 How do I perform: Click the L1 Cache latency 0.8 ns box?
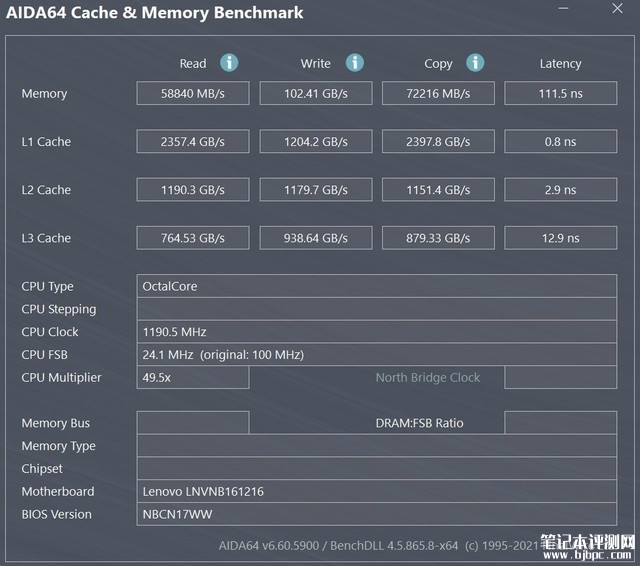coord(560,142)
